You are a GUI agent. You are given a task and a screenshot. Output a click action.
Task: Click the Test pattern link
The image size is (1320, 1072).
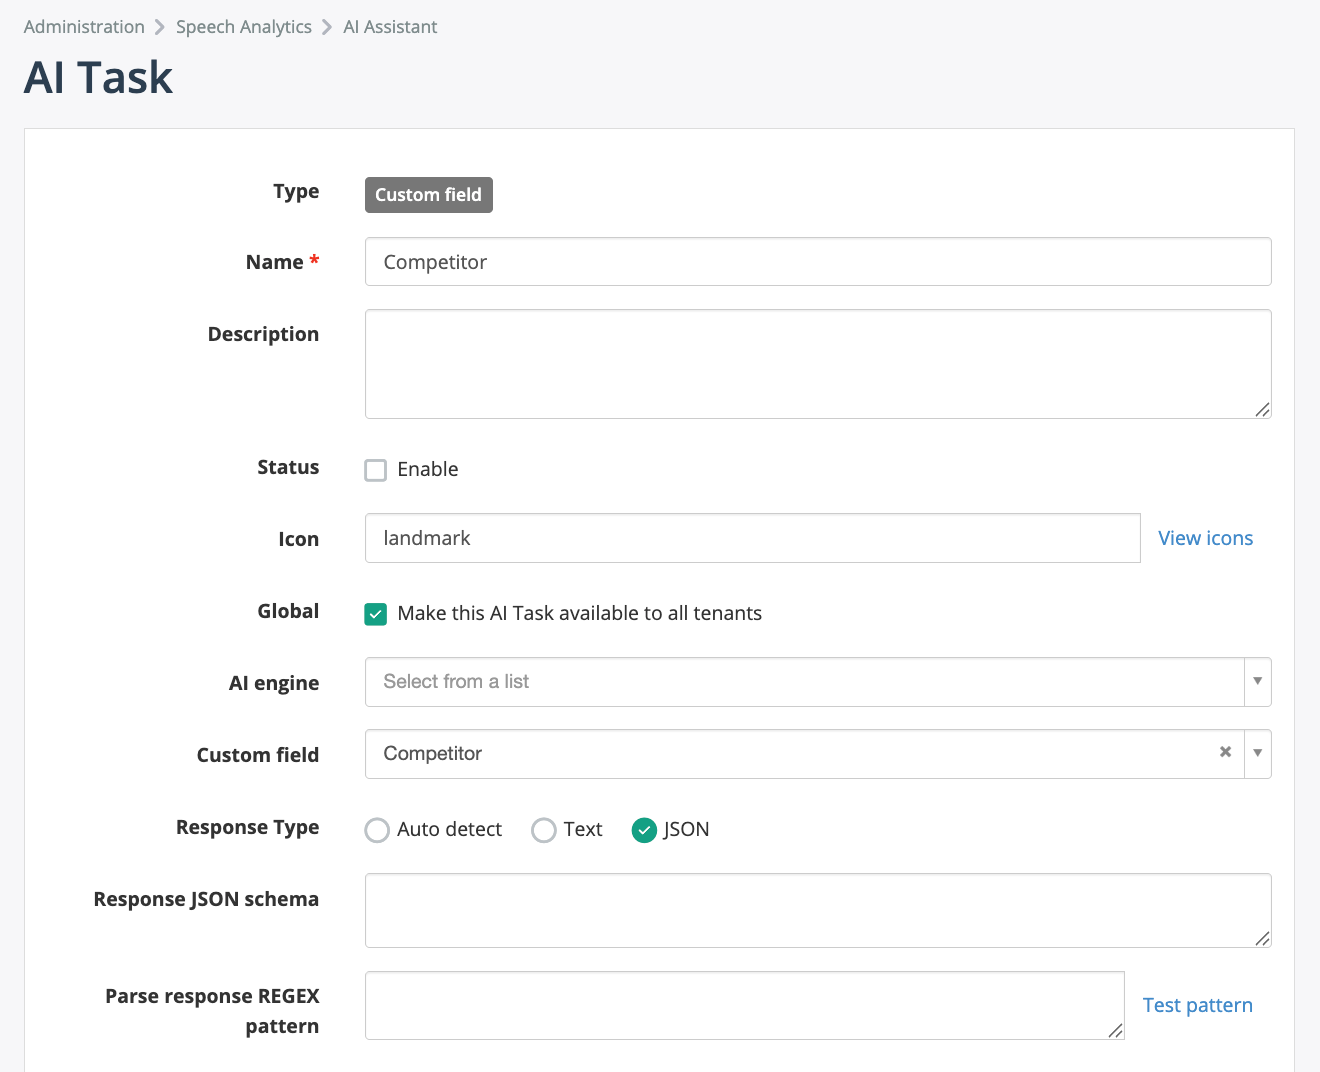tap(1197, 1005)
